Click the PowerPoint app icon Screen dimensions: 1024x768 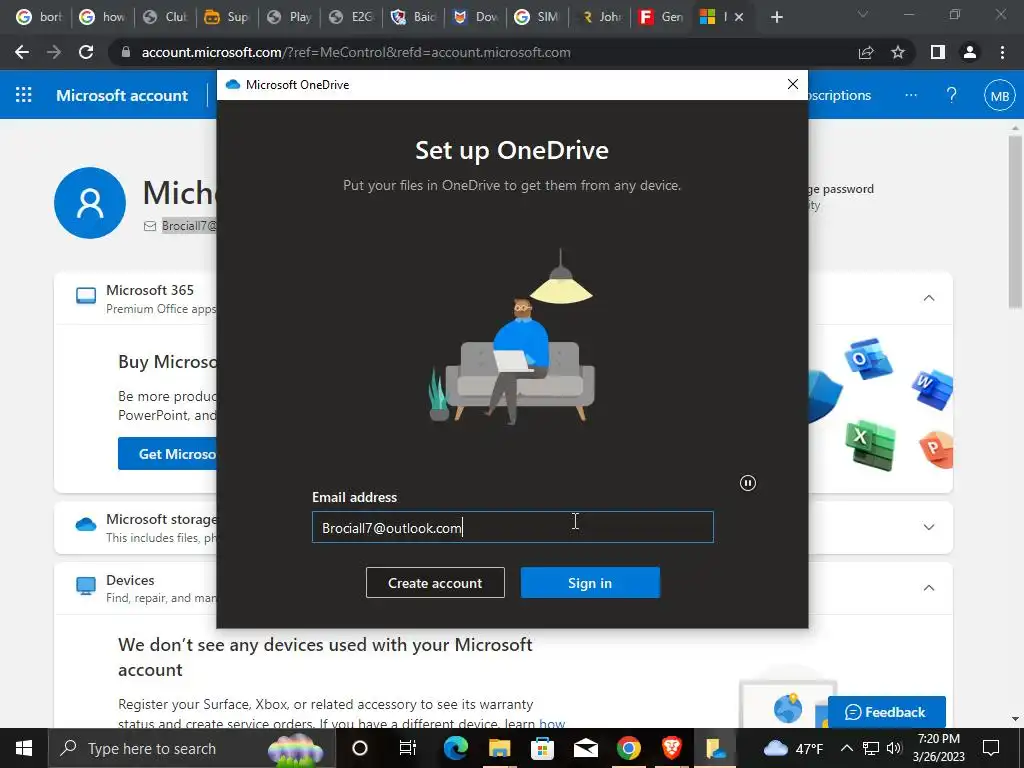click(936, 449)
